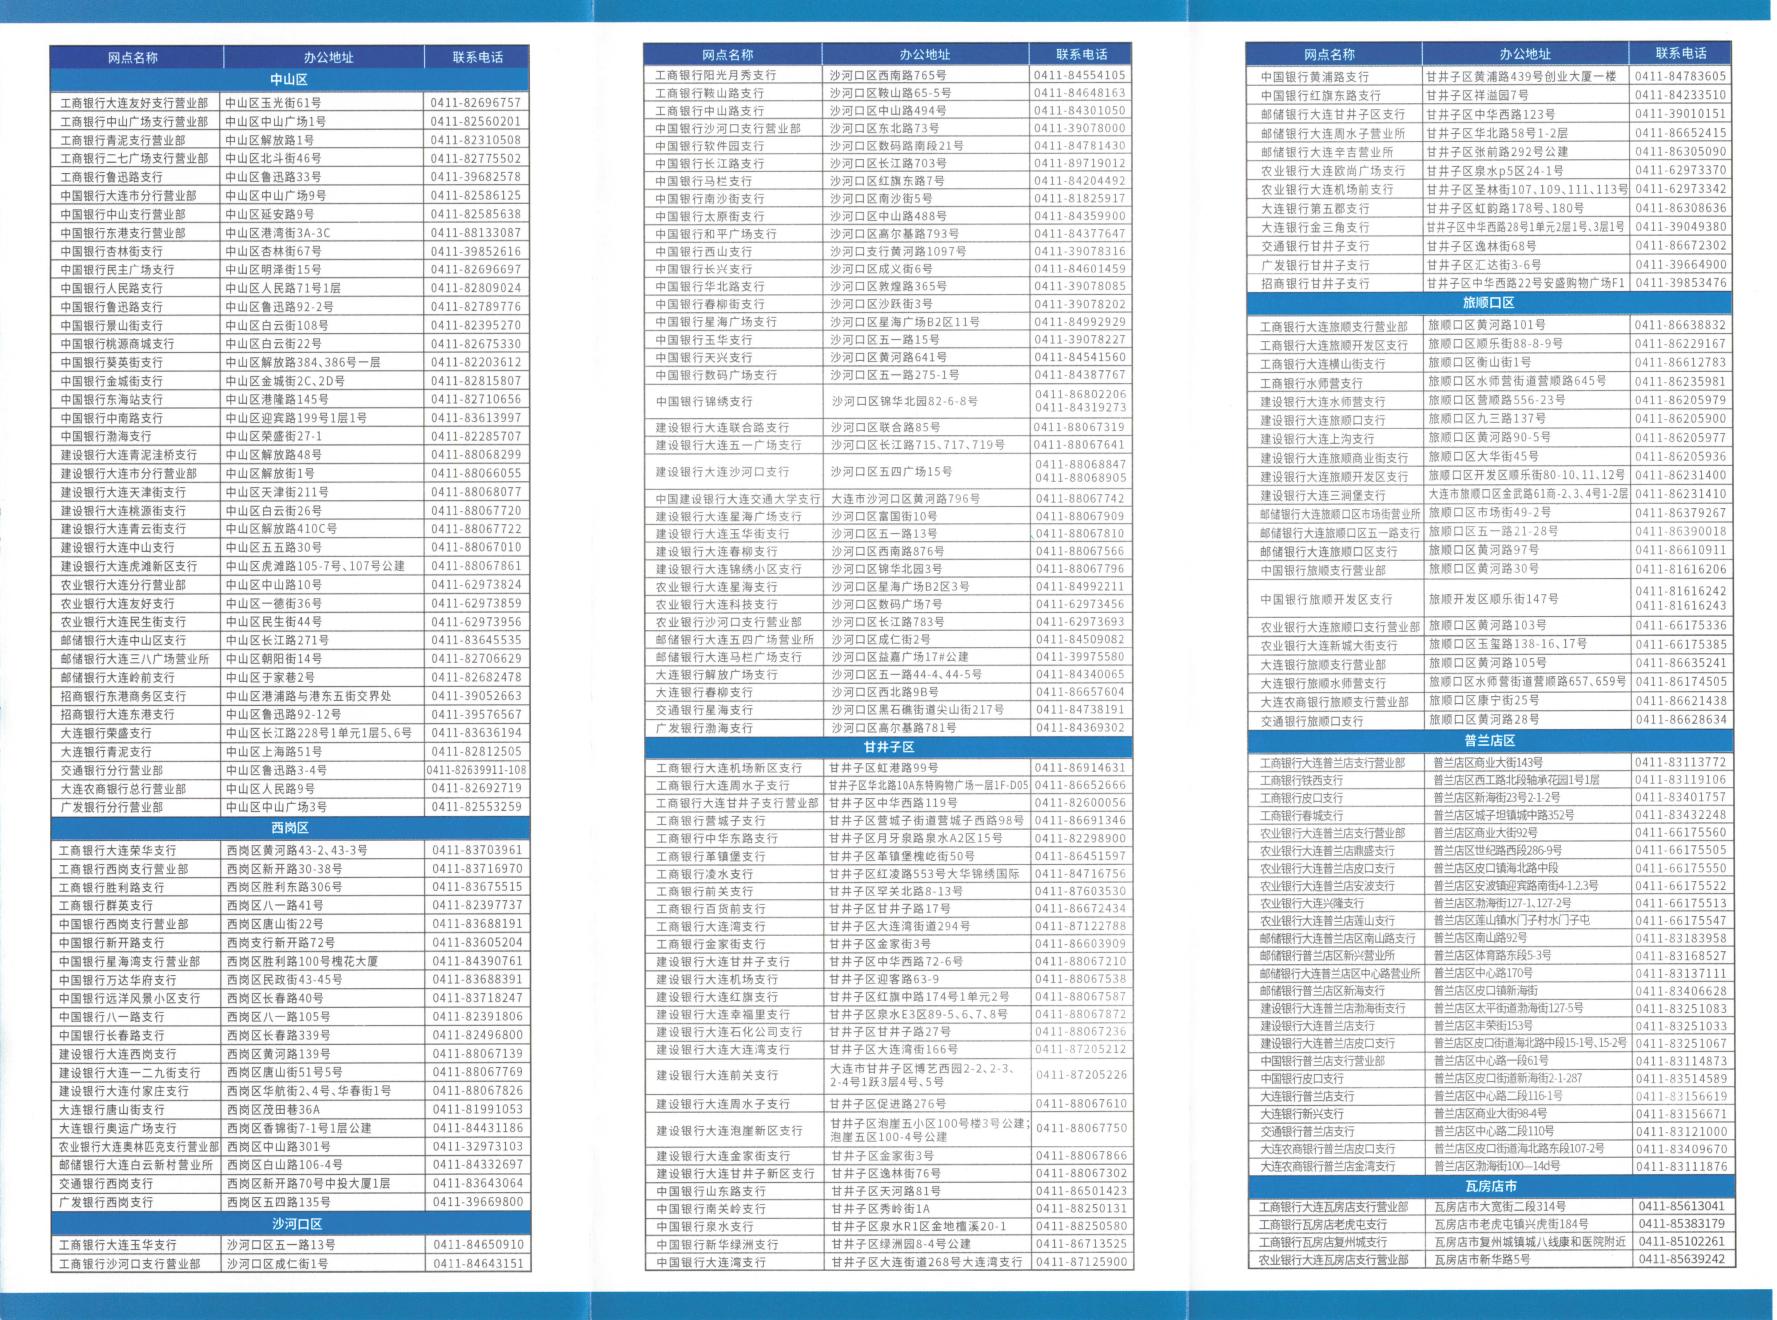Image resolution: width=1777 pixels, height=1320 pixels.
Task: Select address 中山区港湾街3A-3C
Action: click(x=278, y=233)
